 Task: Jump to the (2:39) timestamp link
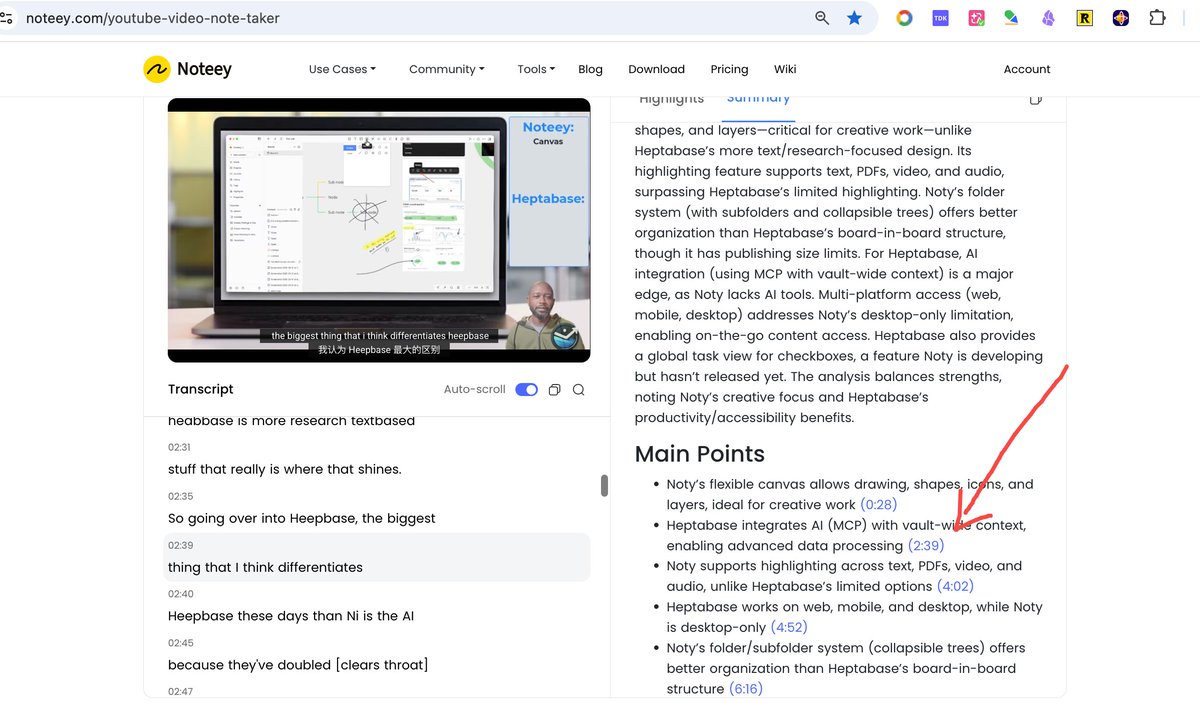coord(926,546)
